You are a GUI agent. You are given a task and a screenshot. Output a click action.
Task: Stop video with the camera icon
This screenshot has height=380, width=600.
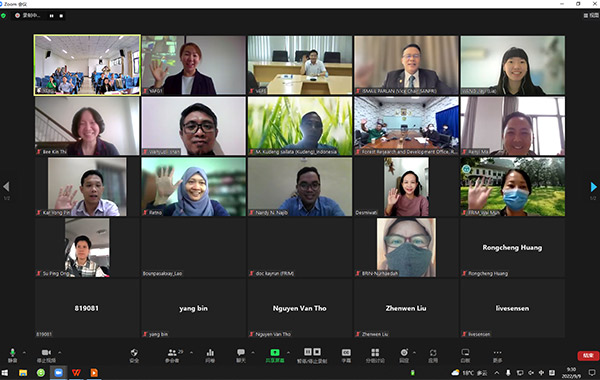[x=46, y=355]
